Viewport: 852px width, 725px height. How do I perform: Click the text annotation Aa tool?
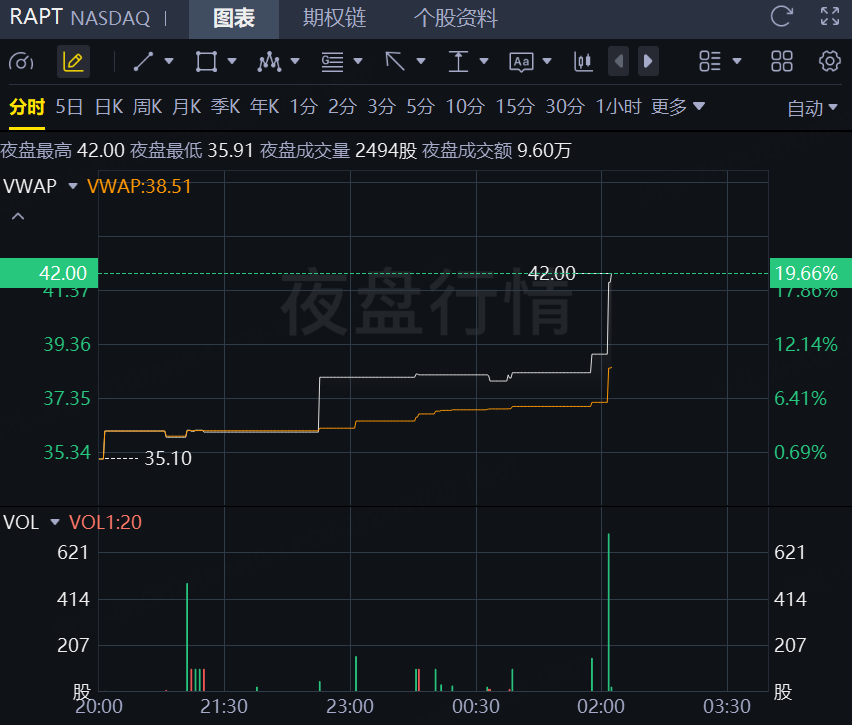(521, 62)
